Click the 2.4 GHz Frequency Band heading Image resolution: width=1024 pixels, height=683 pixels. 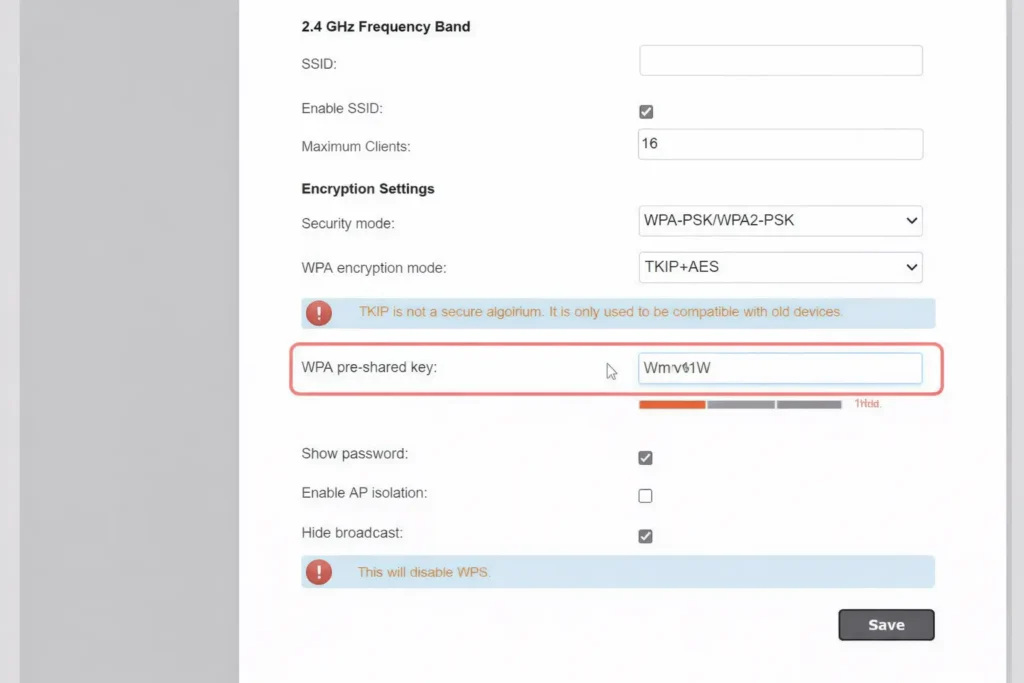pyautogui.click(x=385, y=27)
